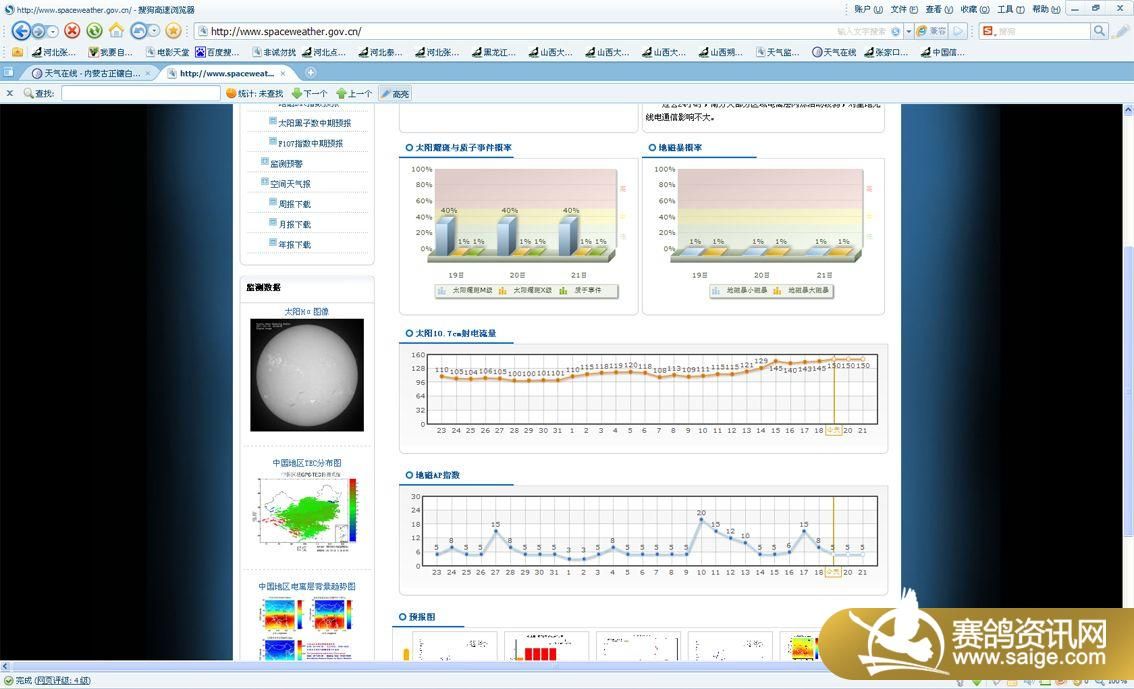Click the 太阳Hα solar image thumbnail
This screenshot has height=689, width=1134.
306,374
